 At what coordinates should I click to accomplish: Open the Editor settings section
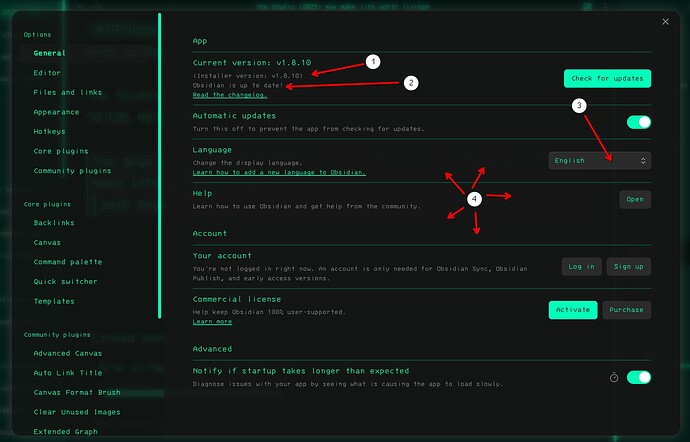coord(47,73)
